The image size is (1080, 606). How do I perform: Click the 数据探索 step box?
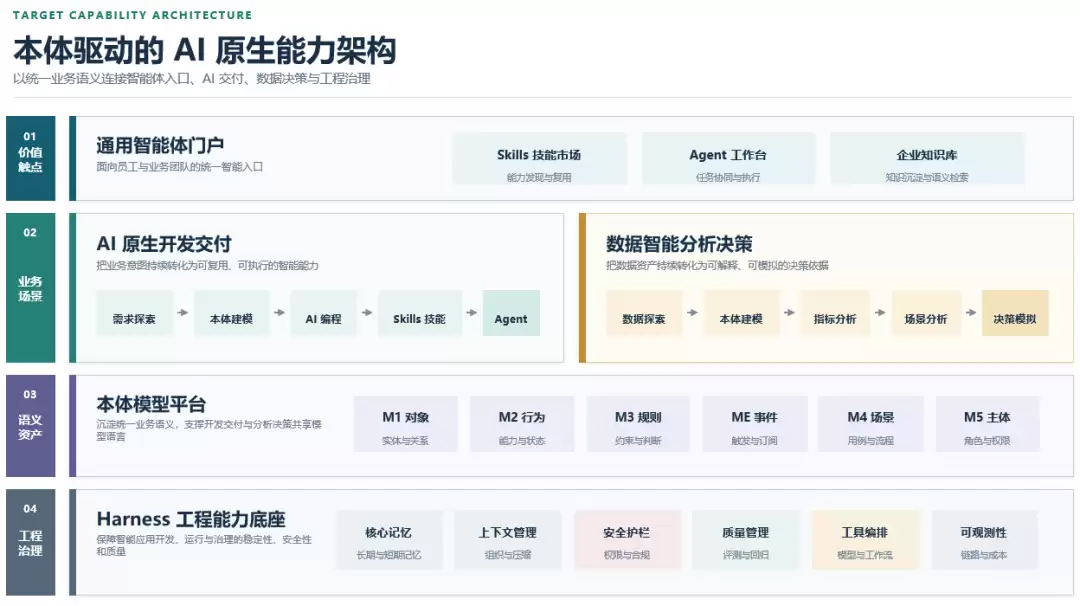tap(644, 313)
